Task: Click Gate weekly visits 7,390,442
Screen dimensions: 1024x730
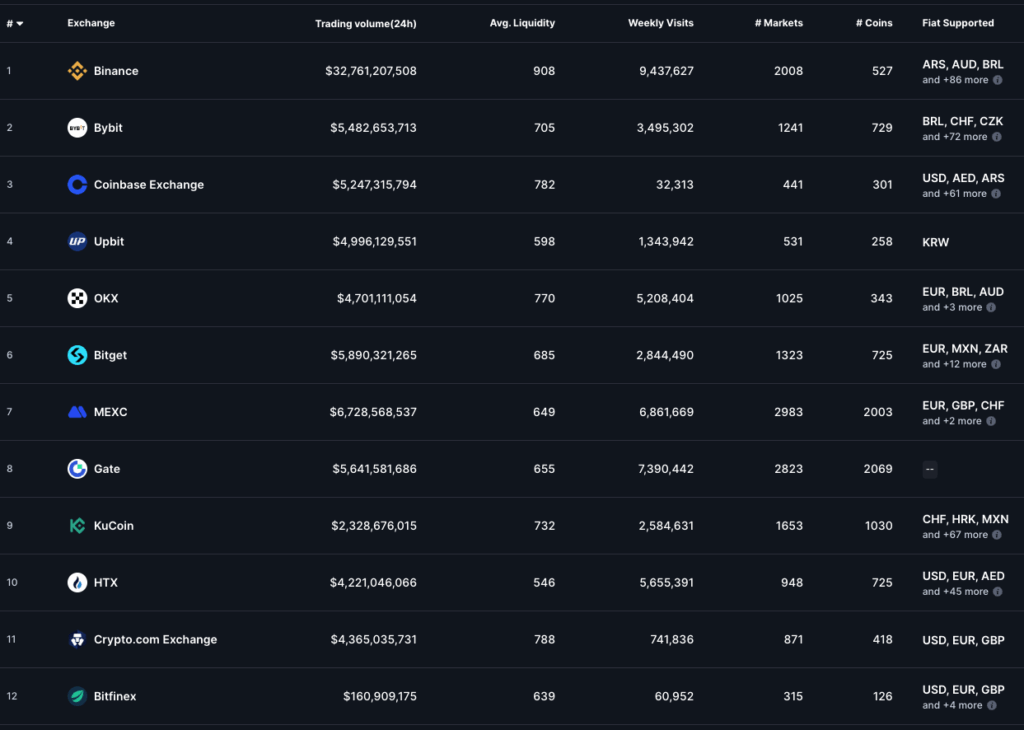Action: click(x=665, y=468)
